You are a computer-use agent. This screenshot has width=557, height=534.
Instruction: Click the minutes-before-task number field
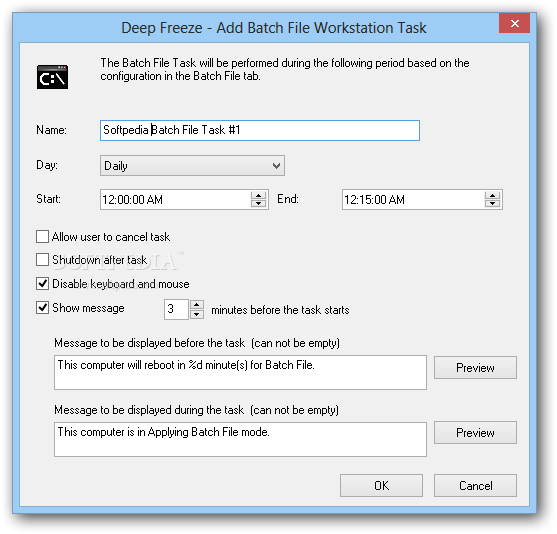(176, 309)
